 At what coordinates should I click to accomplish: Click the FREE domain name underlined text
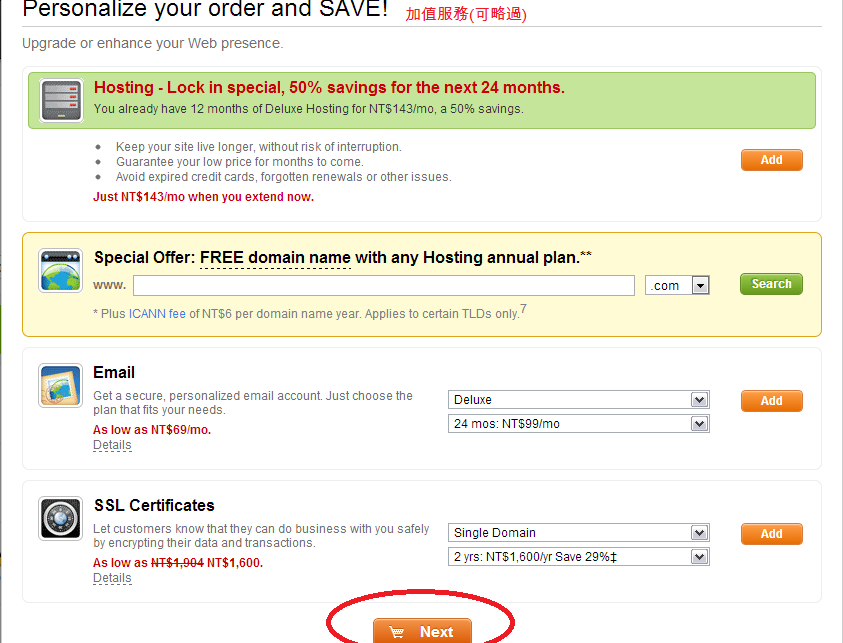pos(275,258)
